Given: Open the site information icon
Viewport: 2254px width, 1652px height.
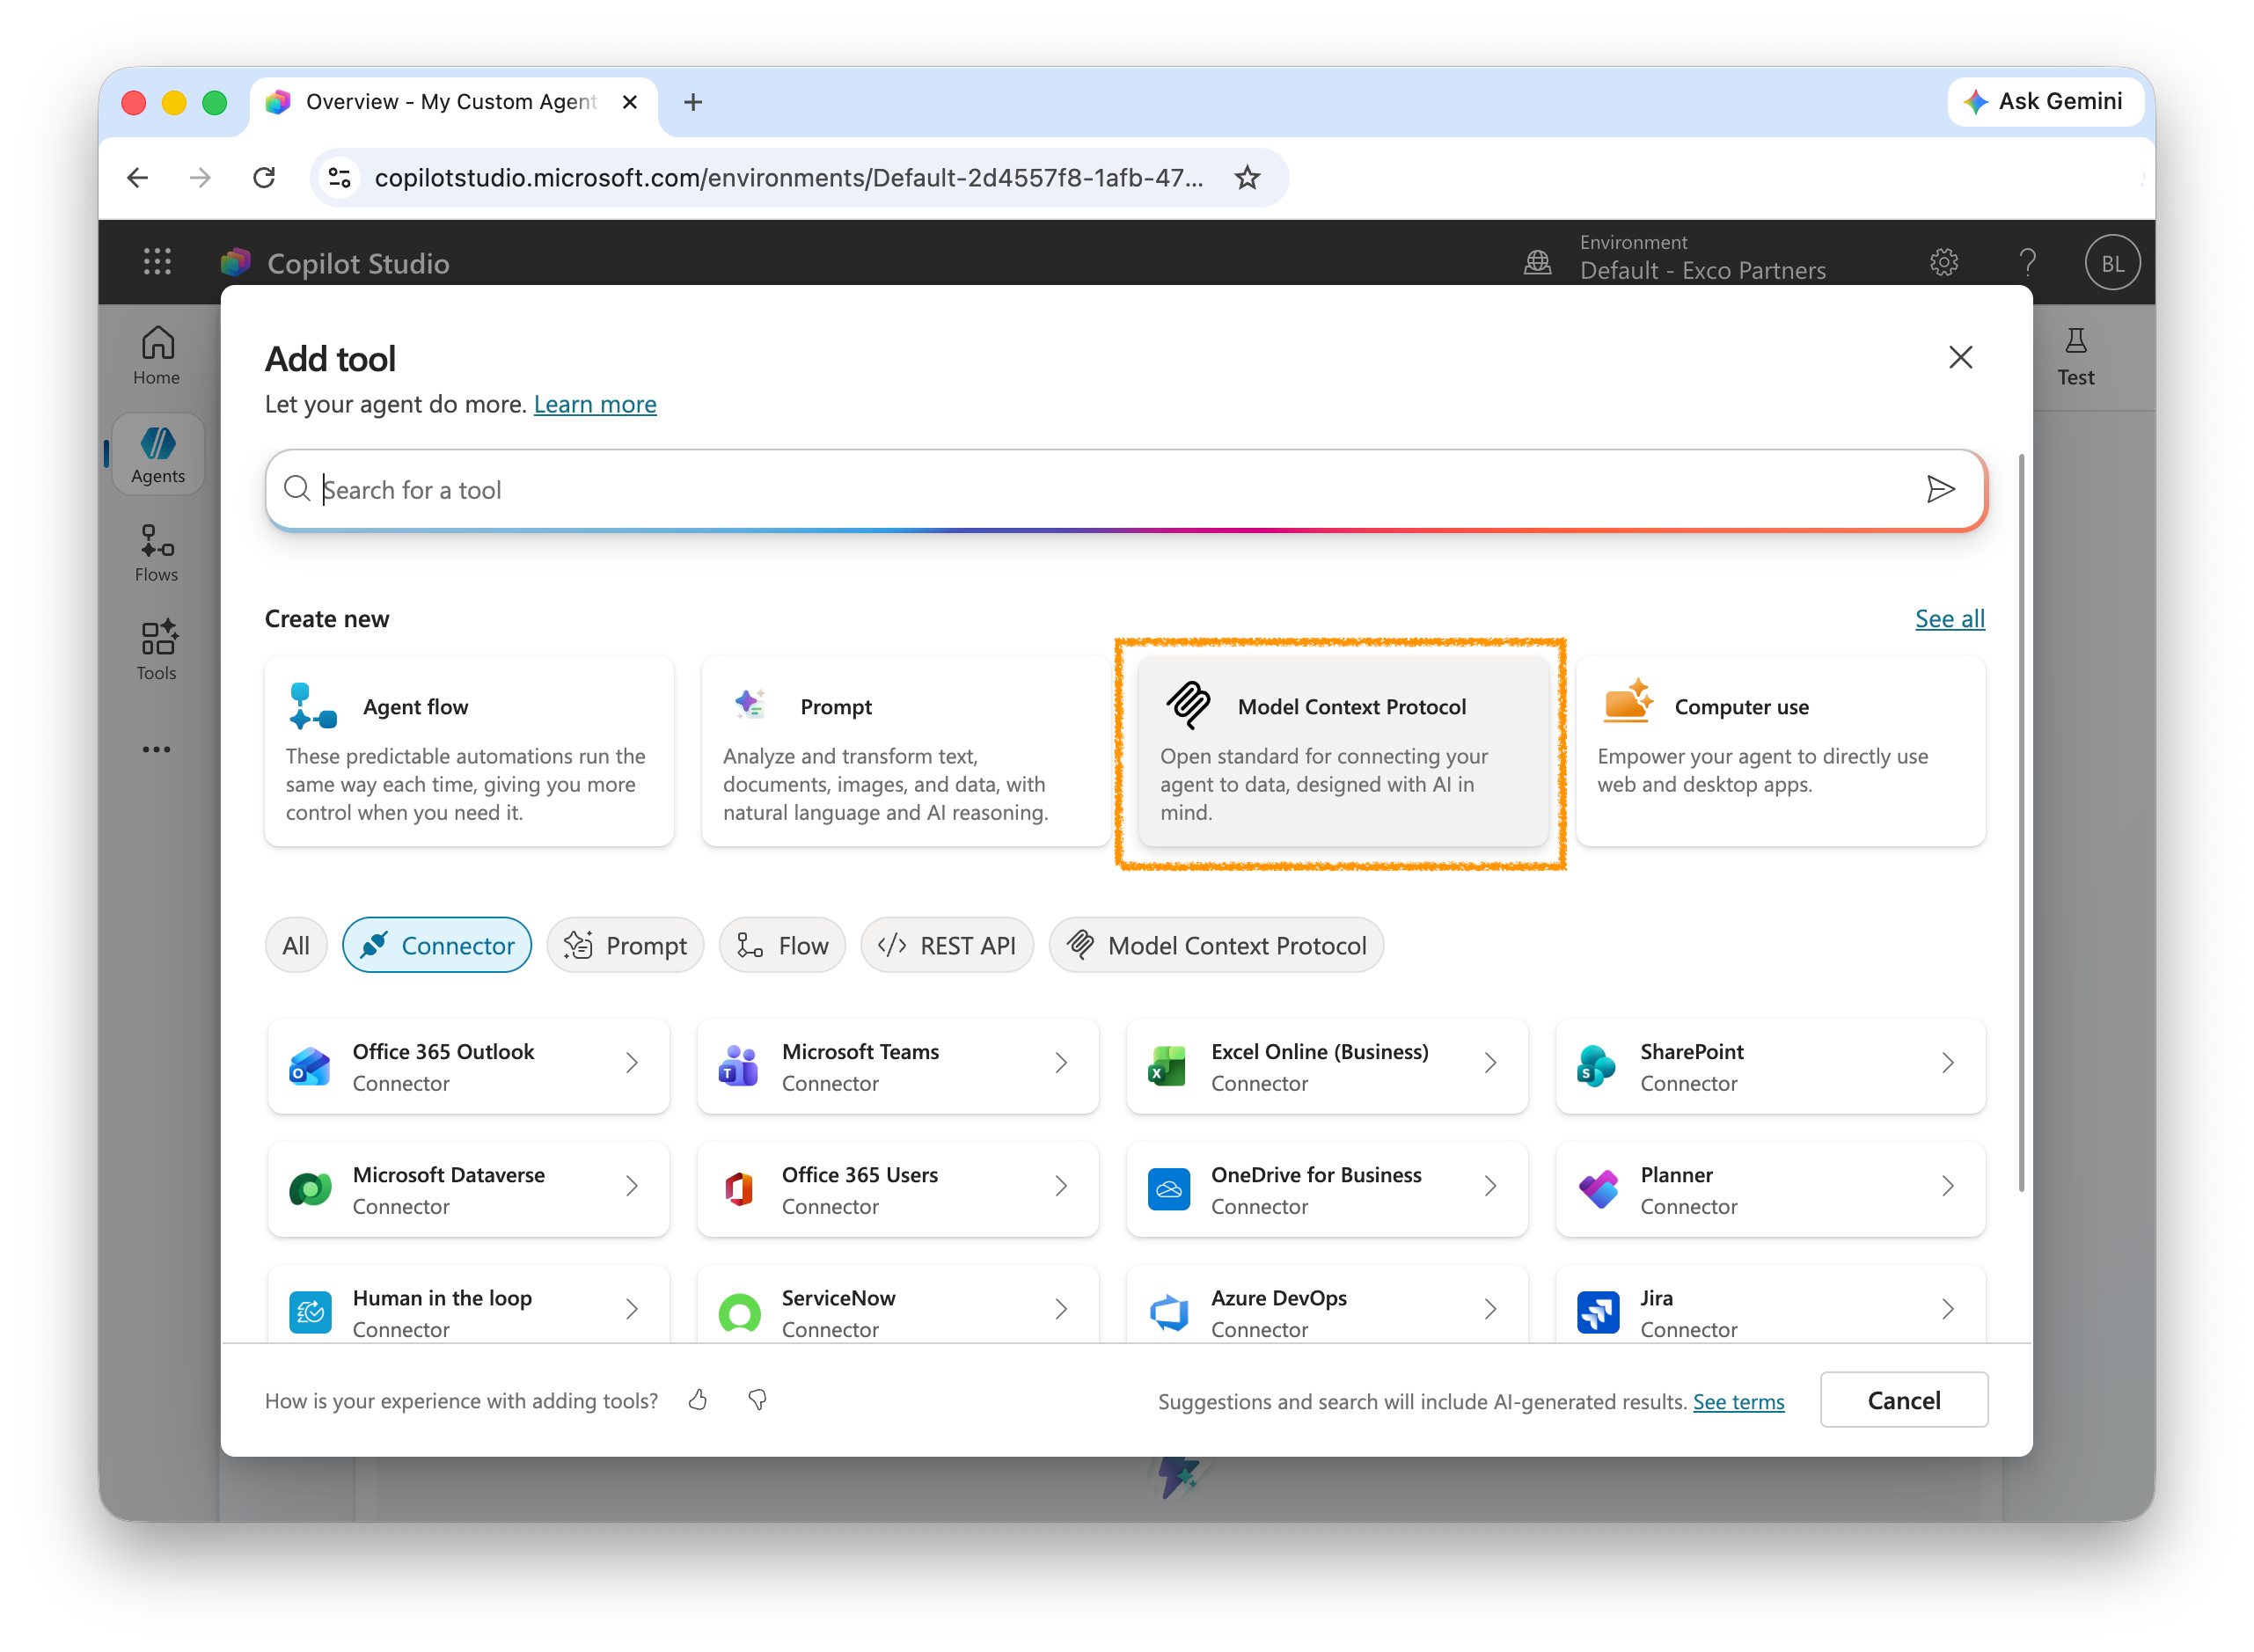Looking at the screenshot, I should point(340,178).
